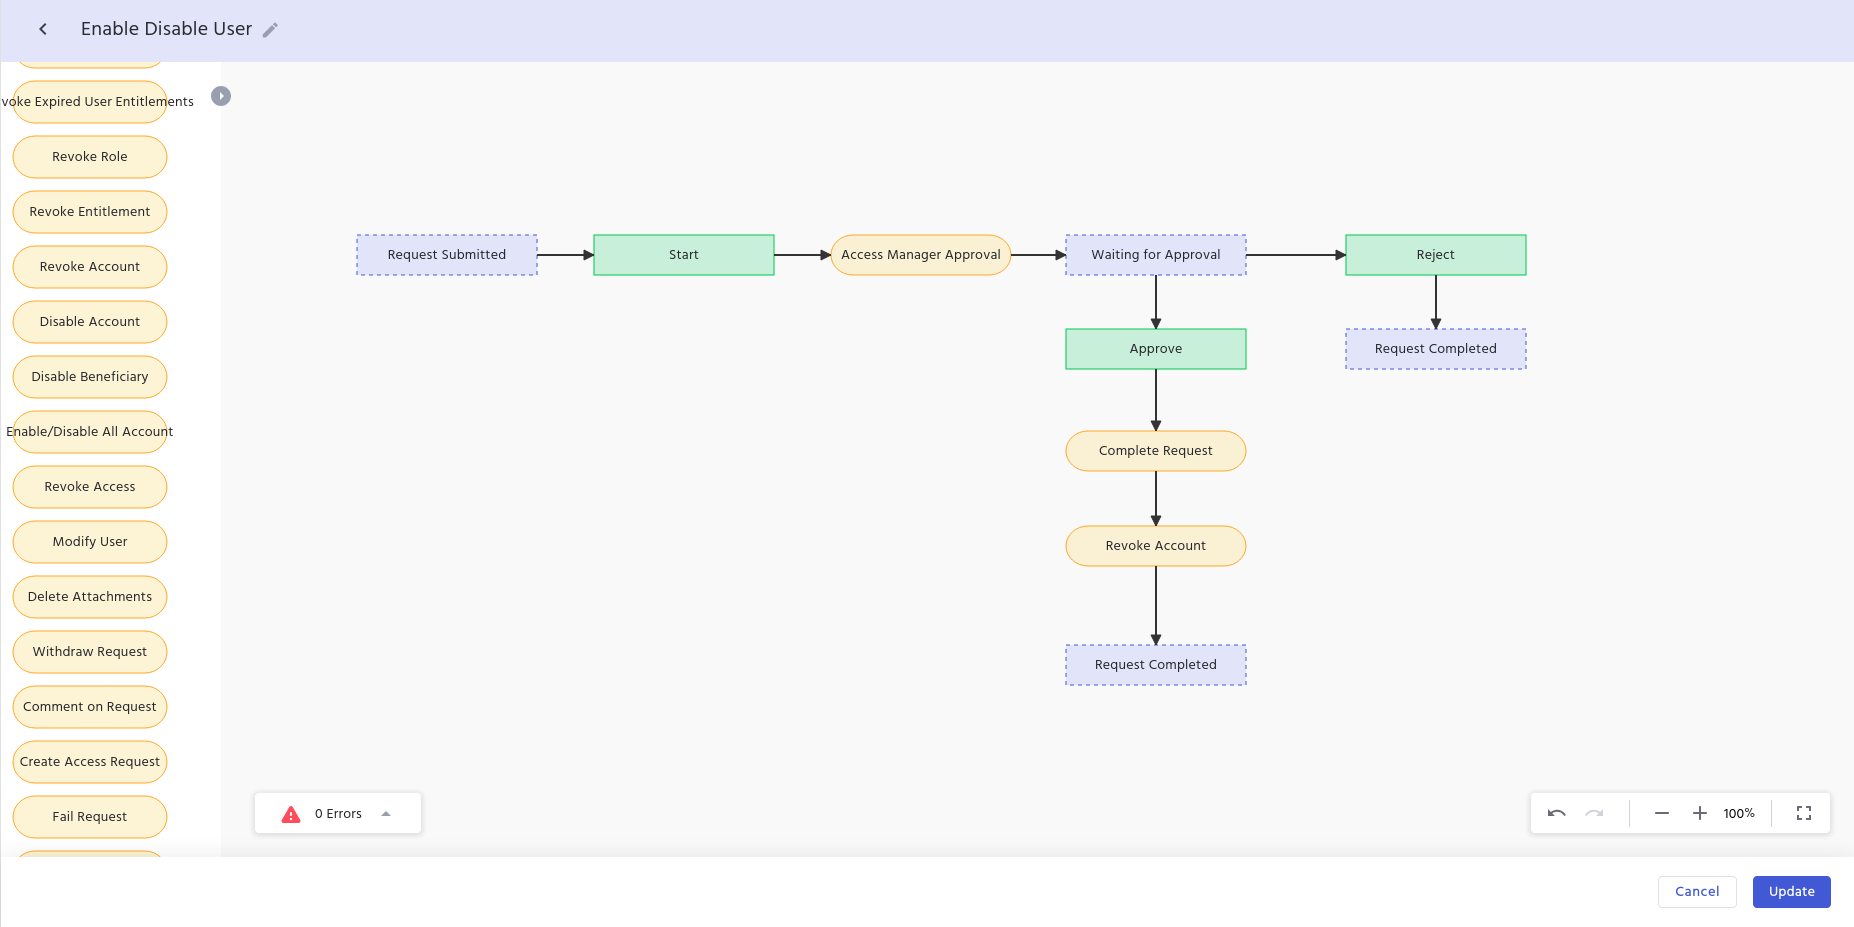This screenshot has height=927, width=1854.
Task: Select Disable Account in the sidebar
Action: tap(90, 322)
